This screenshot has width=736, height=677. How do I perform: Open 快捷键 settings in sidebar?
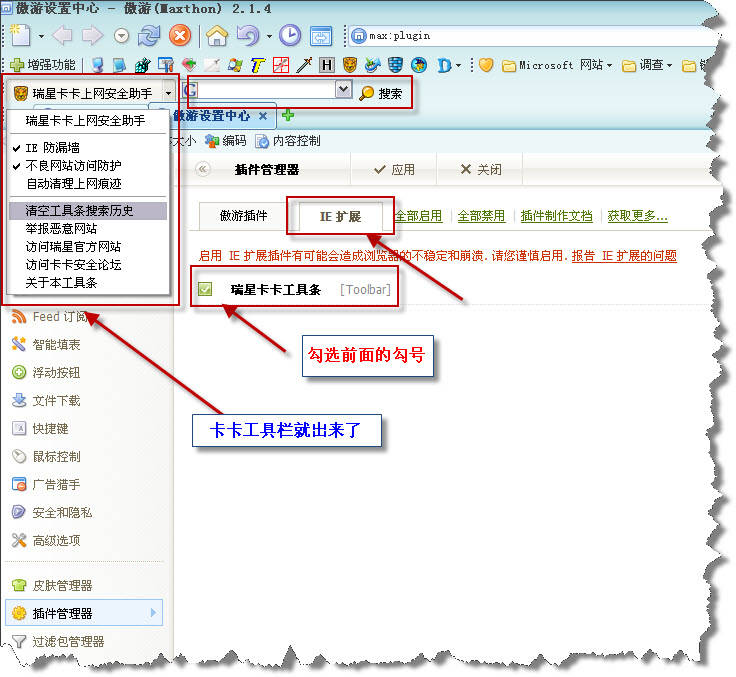(x=40, y=429)
